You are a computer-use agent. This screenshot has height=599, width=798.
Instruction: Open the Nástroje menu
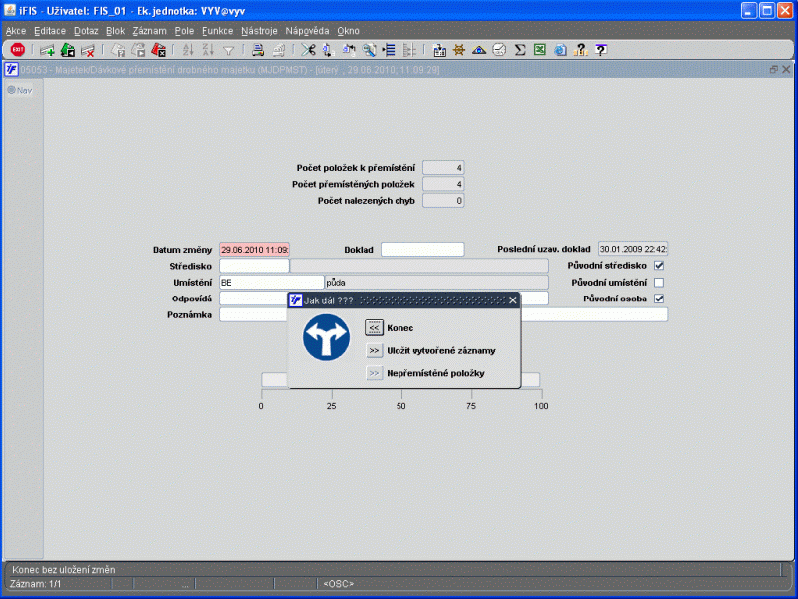pos(259,31)
